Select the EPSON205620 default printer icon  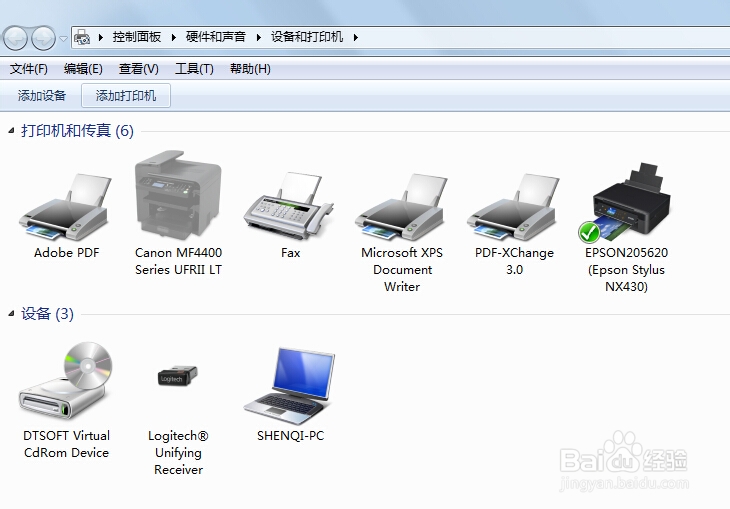(625, 203)
